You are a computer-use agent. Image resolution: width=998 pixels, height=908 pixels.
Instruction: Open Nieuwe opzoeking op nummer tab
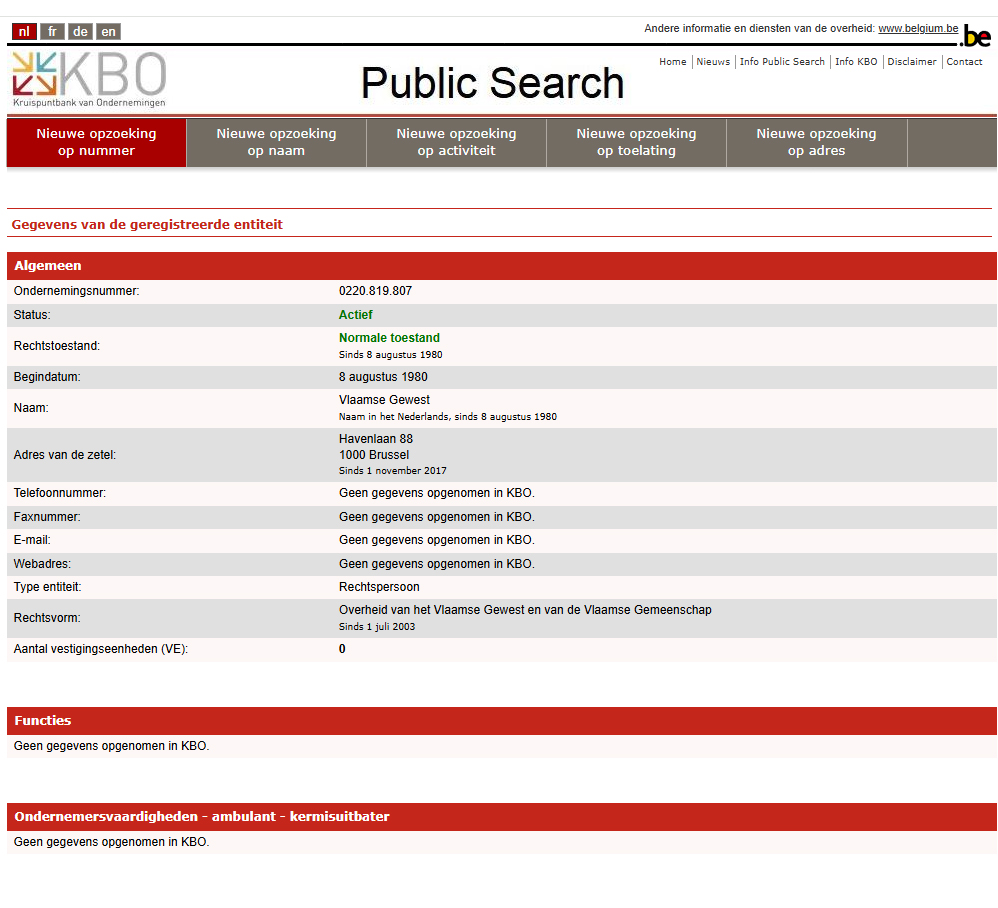[x=96, y=142]
